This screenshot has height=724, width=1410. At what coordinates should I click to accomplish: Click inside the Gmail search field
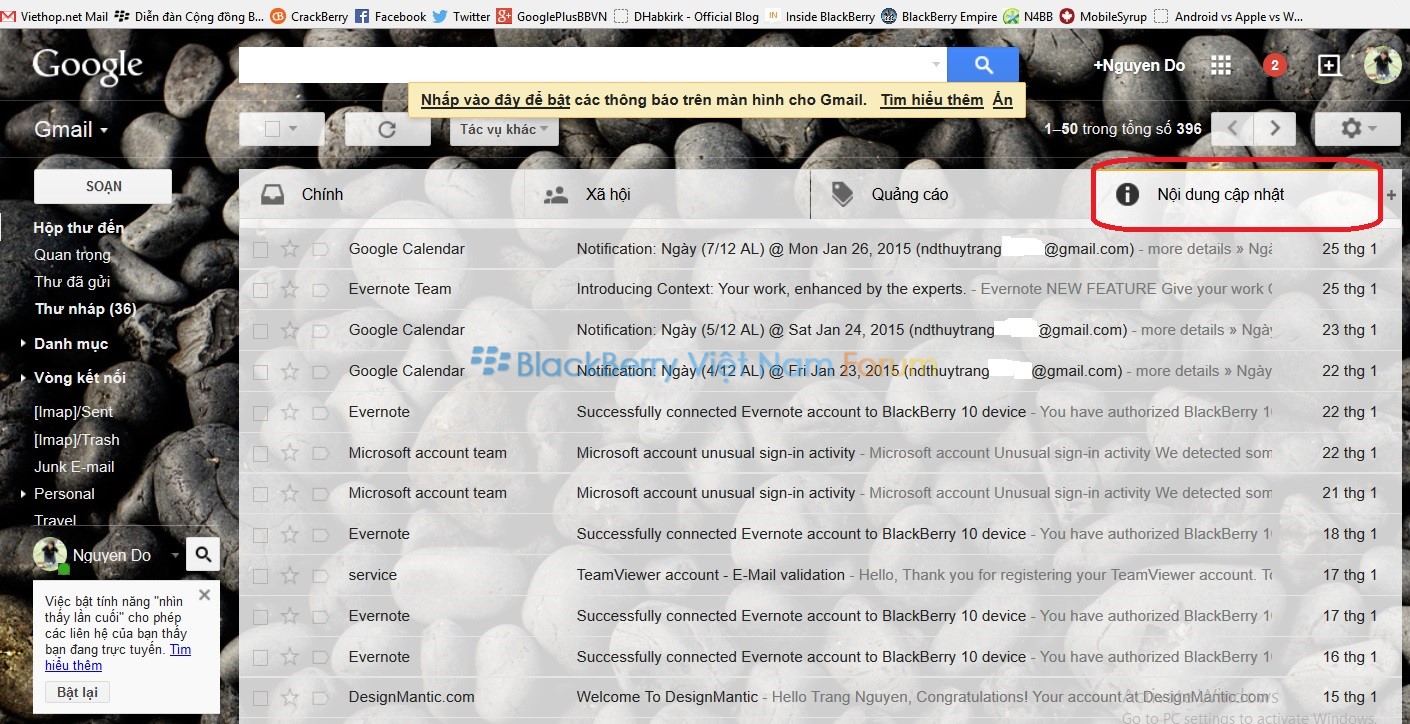(584, 65)
